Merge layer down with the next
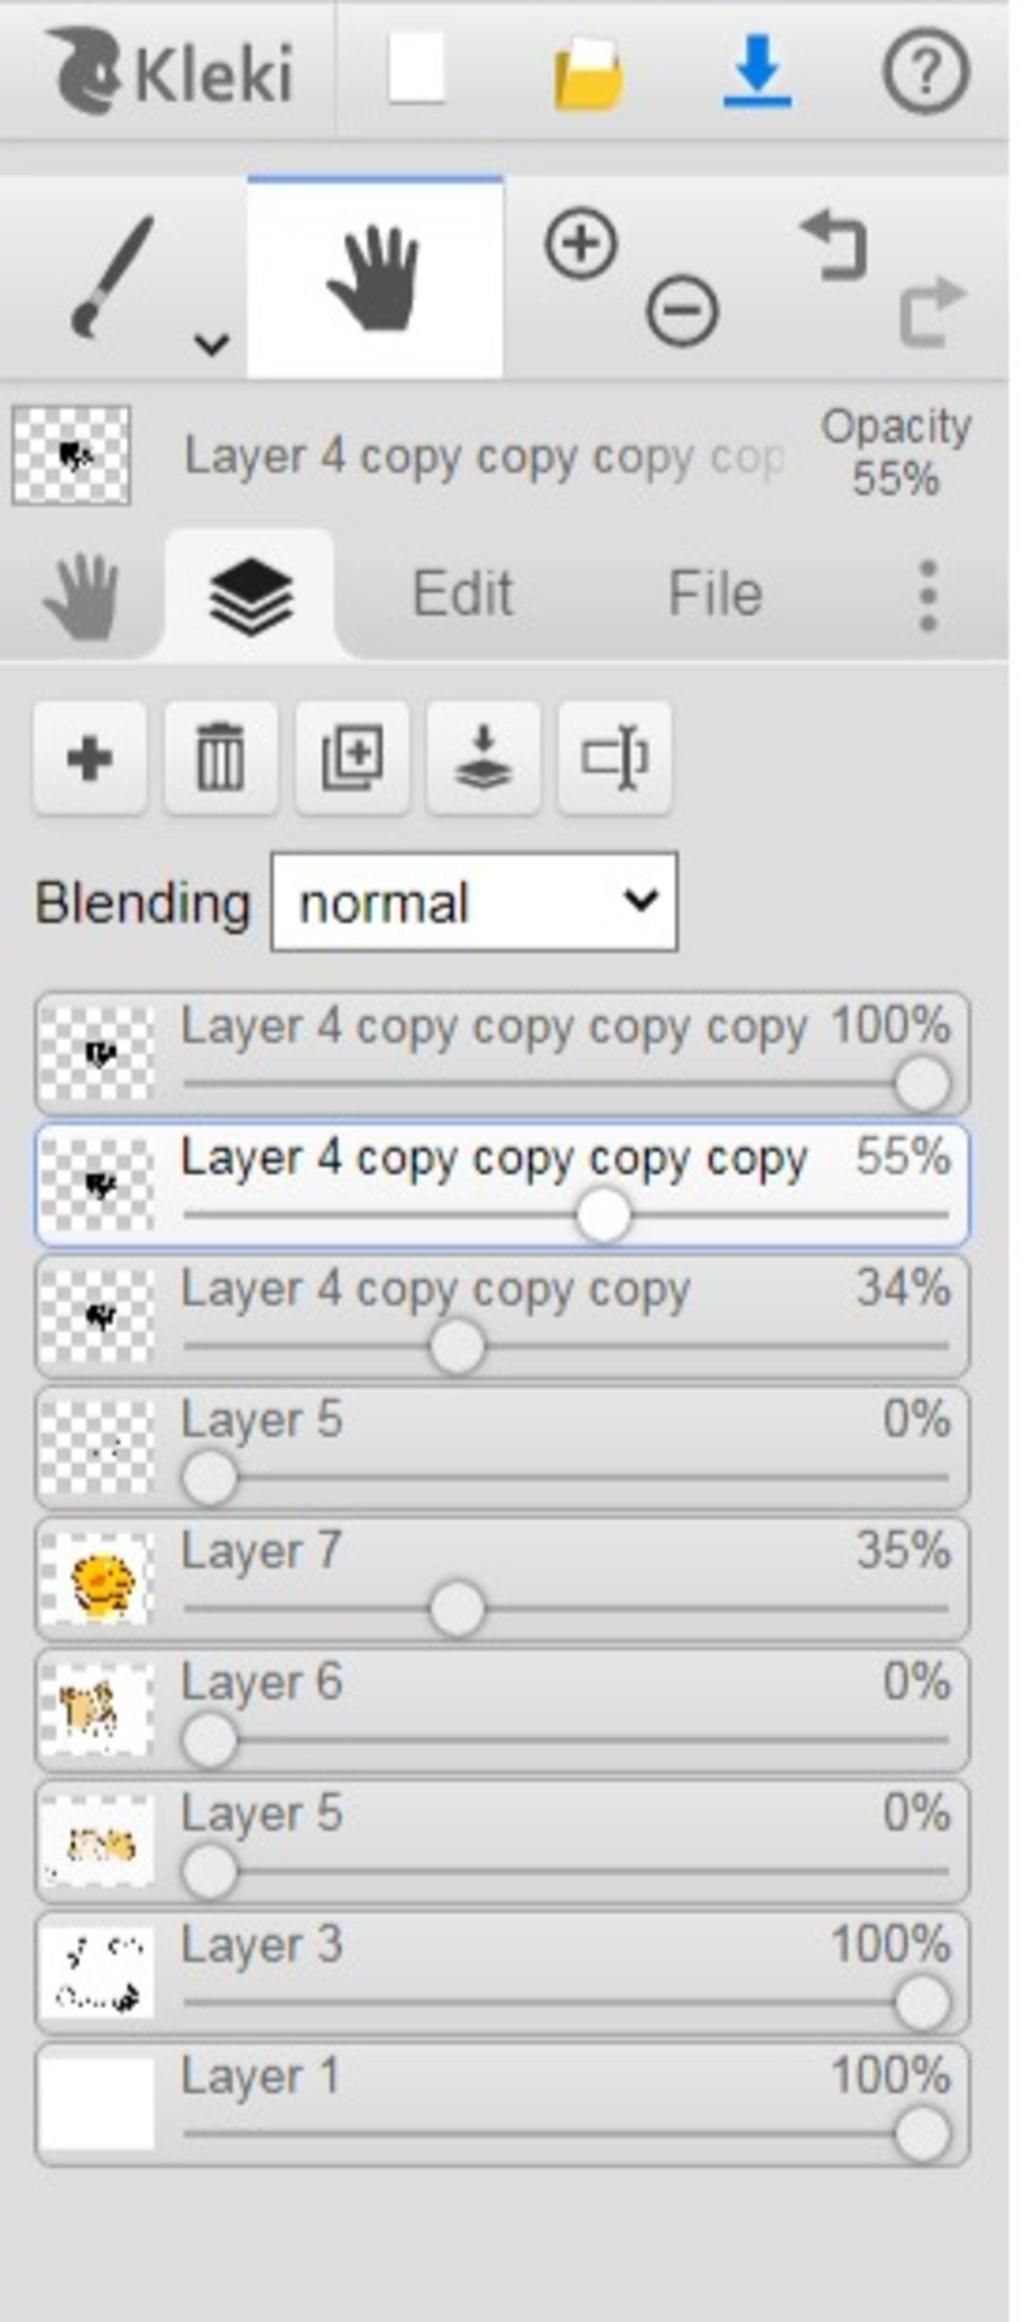1024x2322 pixels. 483,758
